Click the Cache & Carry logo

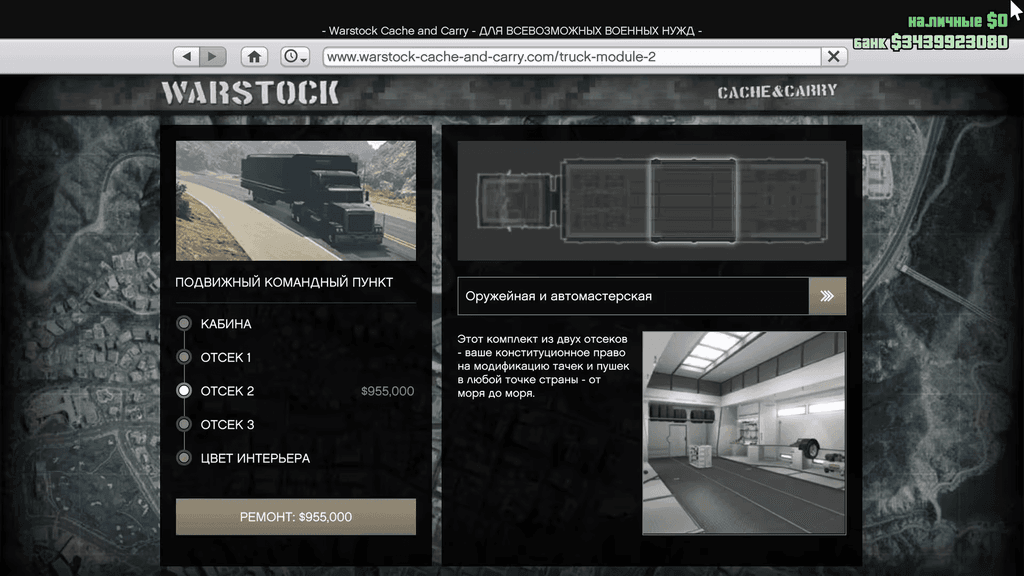777,91
